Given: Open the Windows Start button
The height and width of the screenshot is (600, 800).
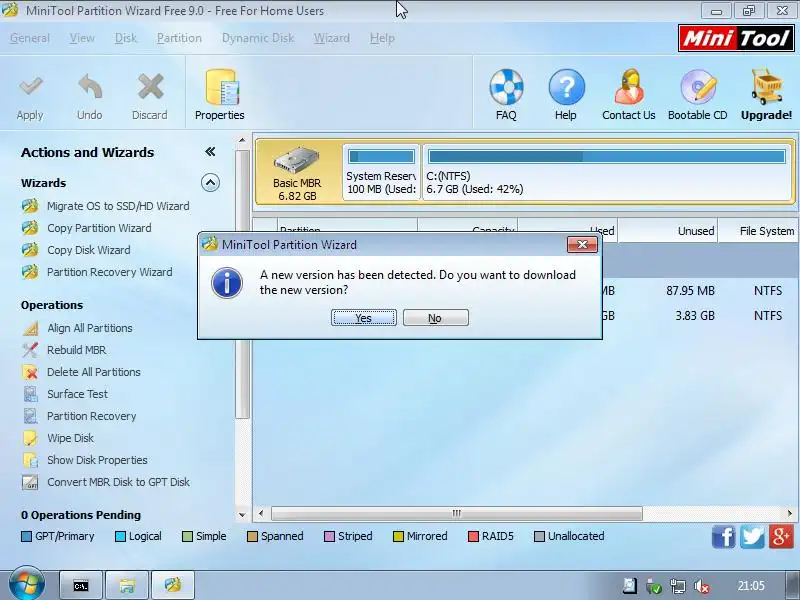Looking at the screenshot, I should (x=27, y=585).
